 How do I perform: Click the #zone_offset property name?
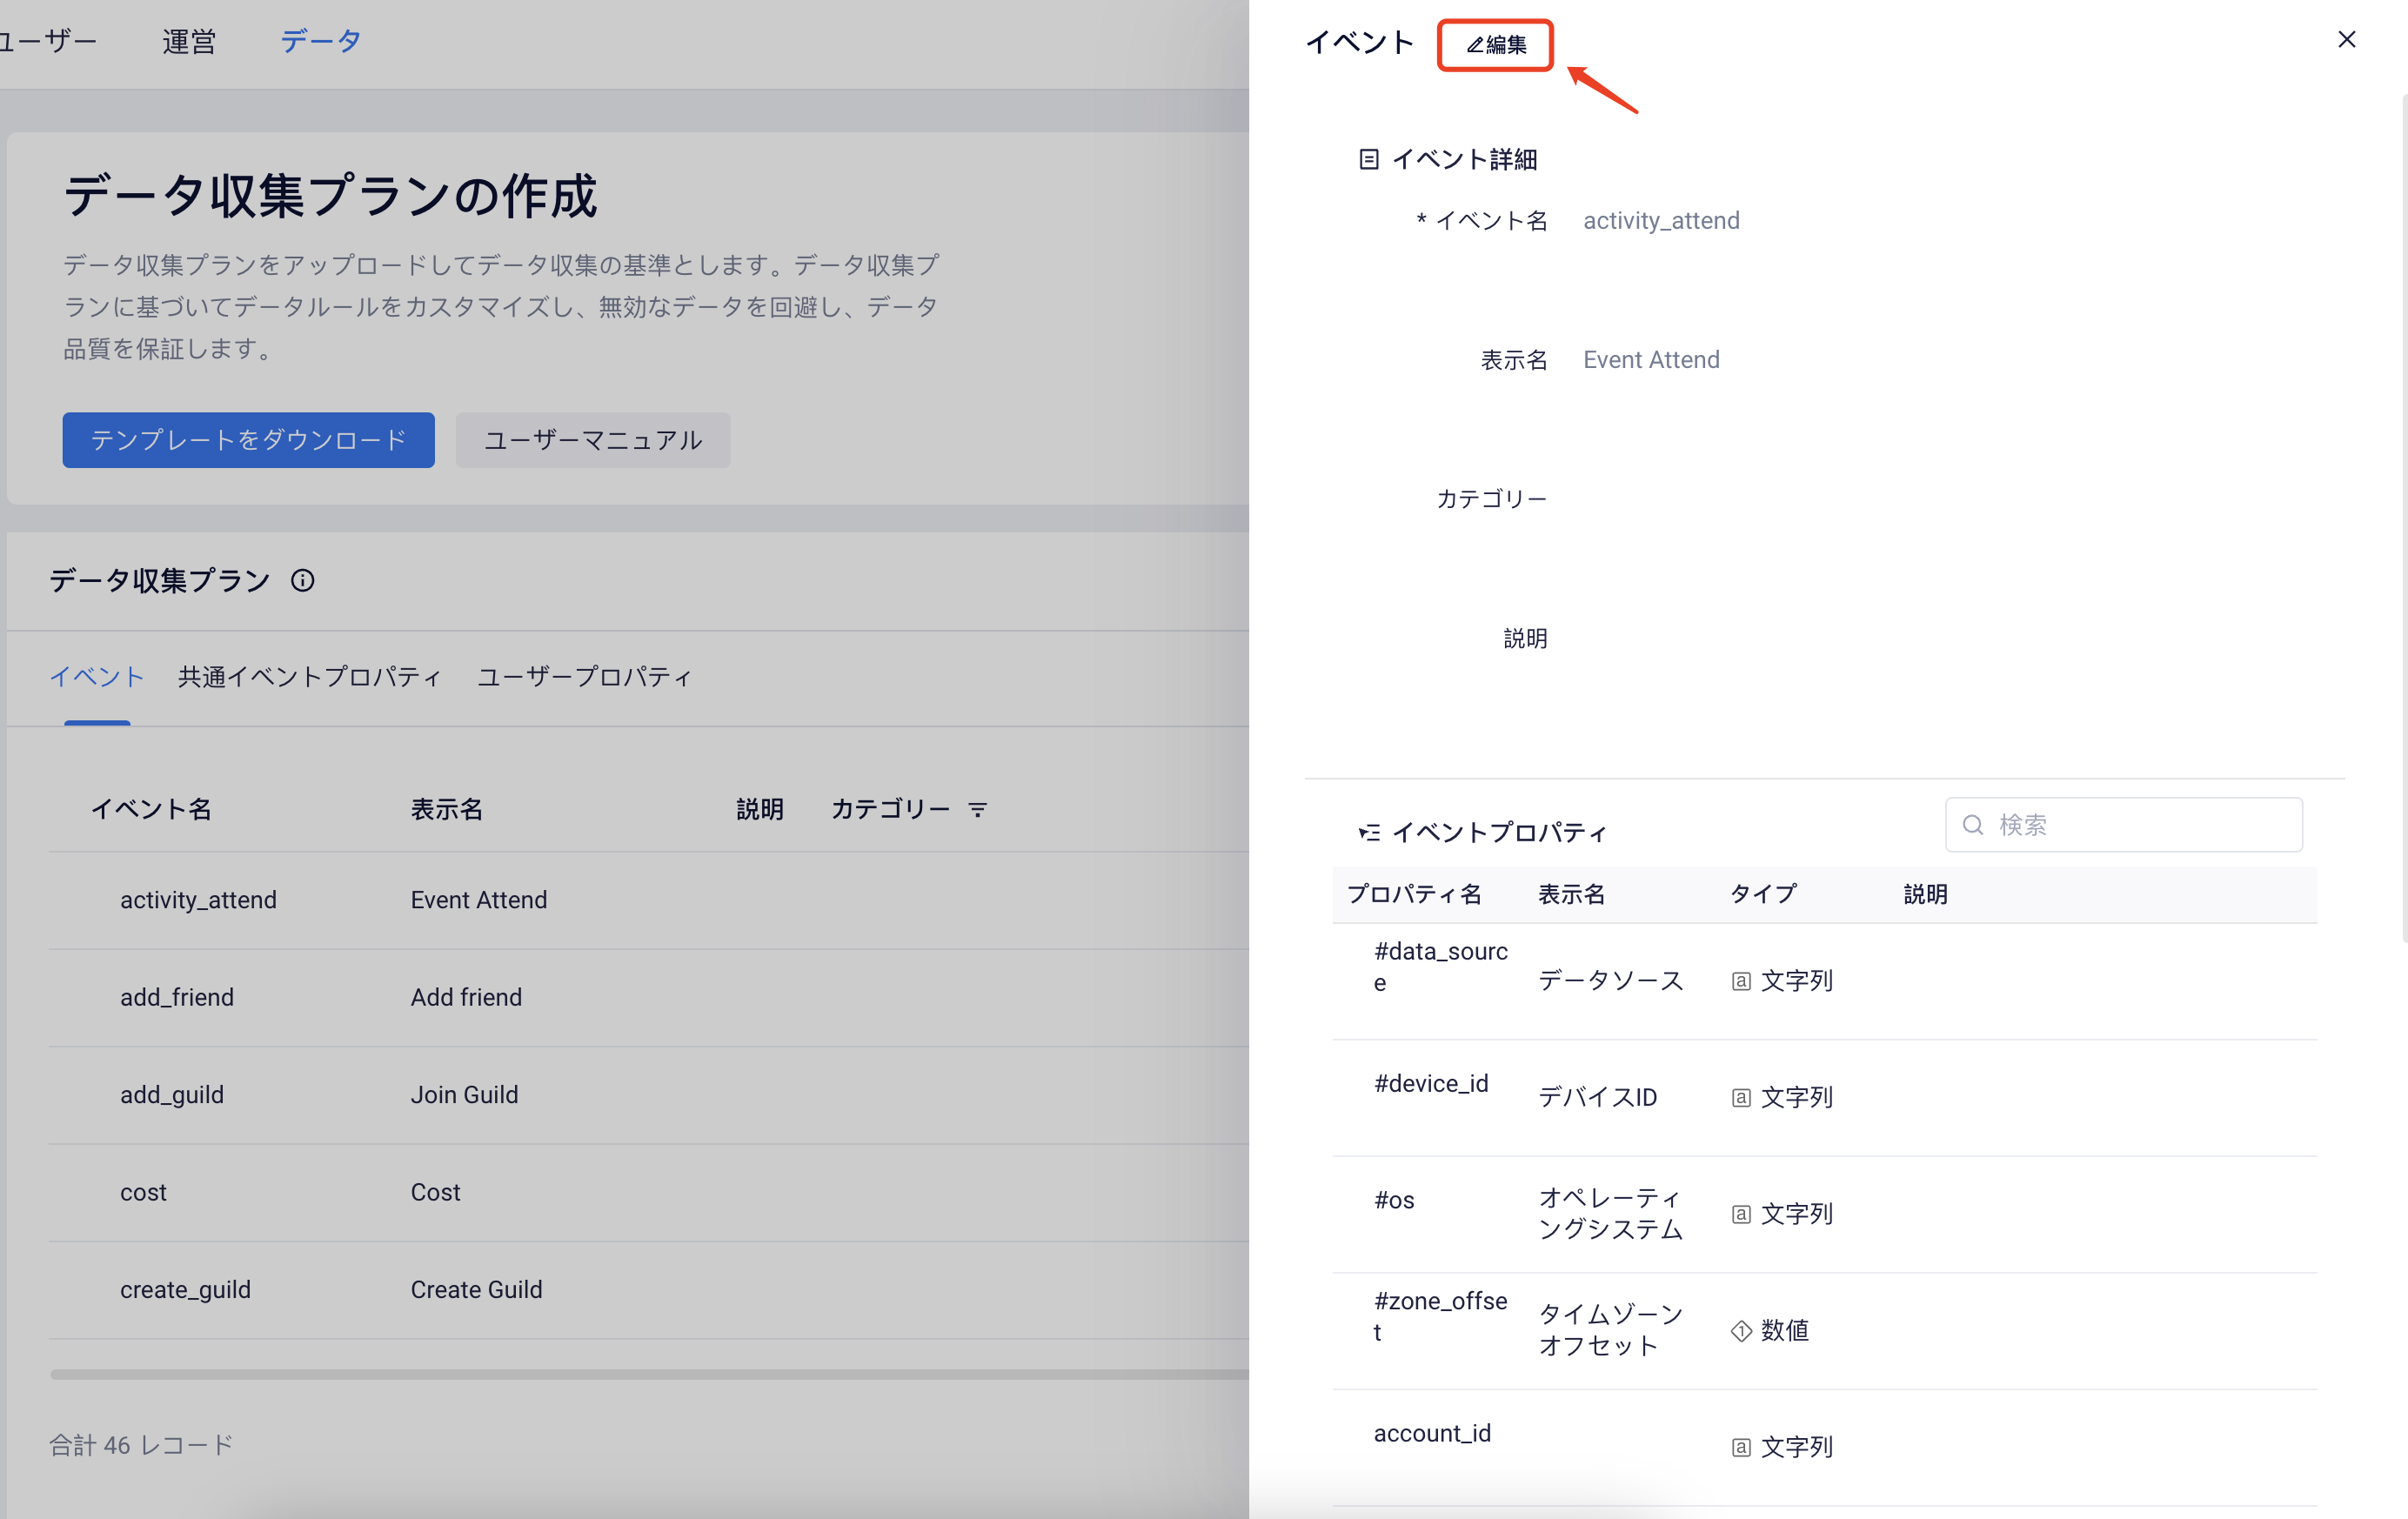pyautogui.click(x=1440, y=1316)
